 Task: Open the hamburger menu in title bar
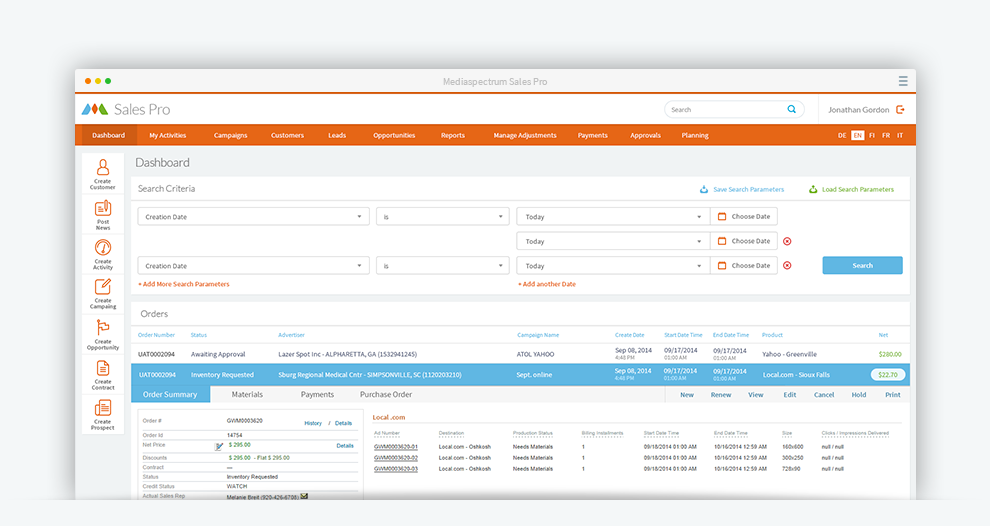(x=903, y=81)
